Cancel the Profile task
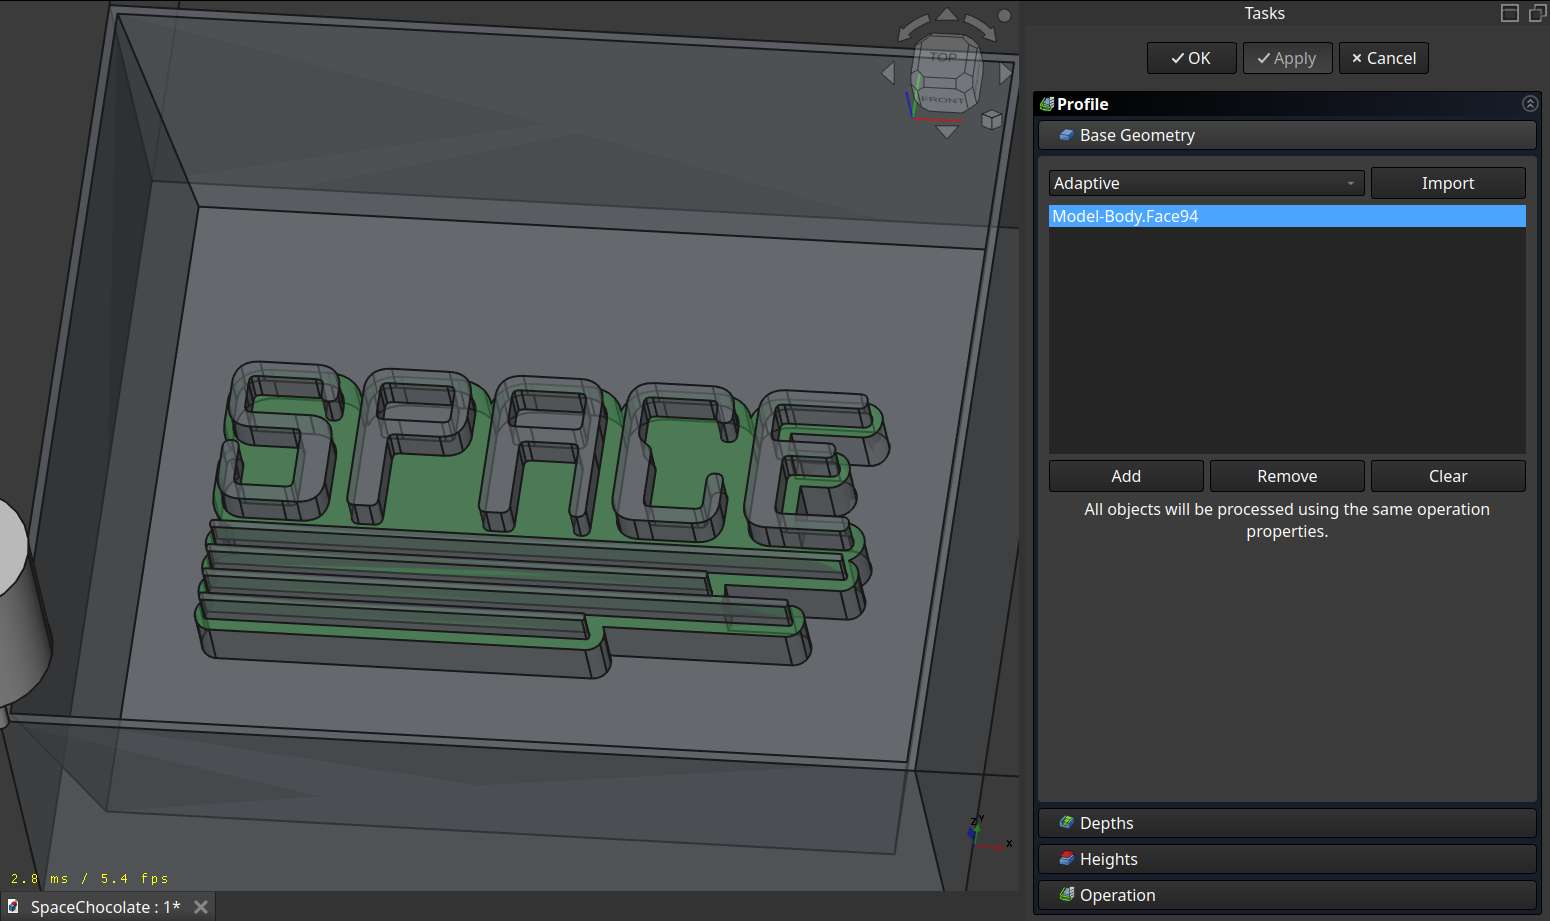Viewport: 1550px width, 921px height. coord(1383,58)
